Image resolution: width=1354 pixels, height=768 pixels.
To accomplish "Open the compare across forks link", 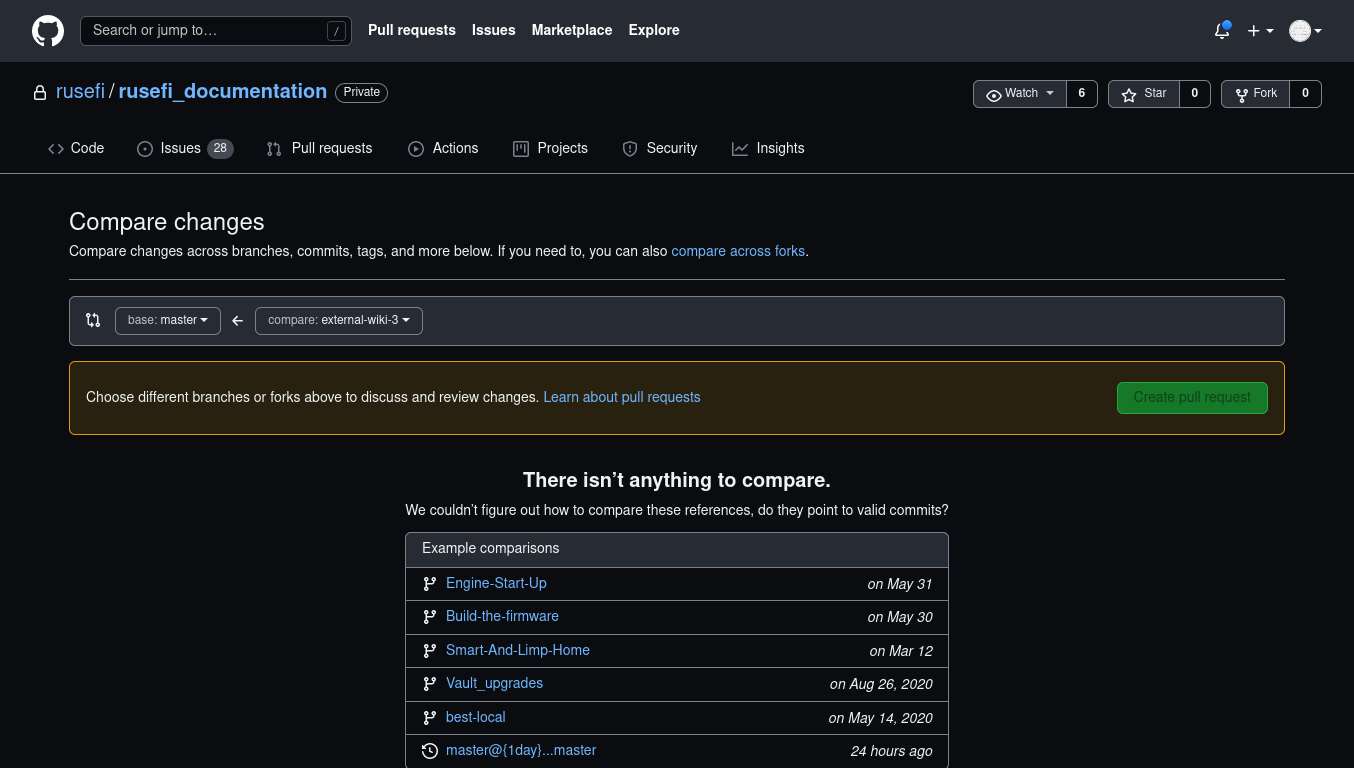I will tap(738, 251).
